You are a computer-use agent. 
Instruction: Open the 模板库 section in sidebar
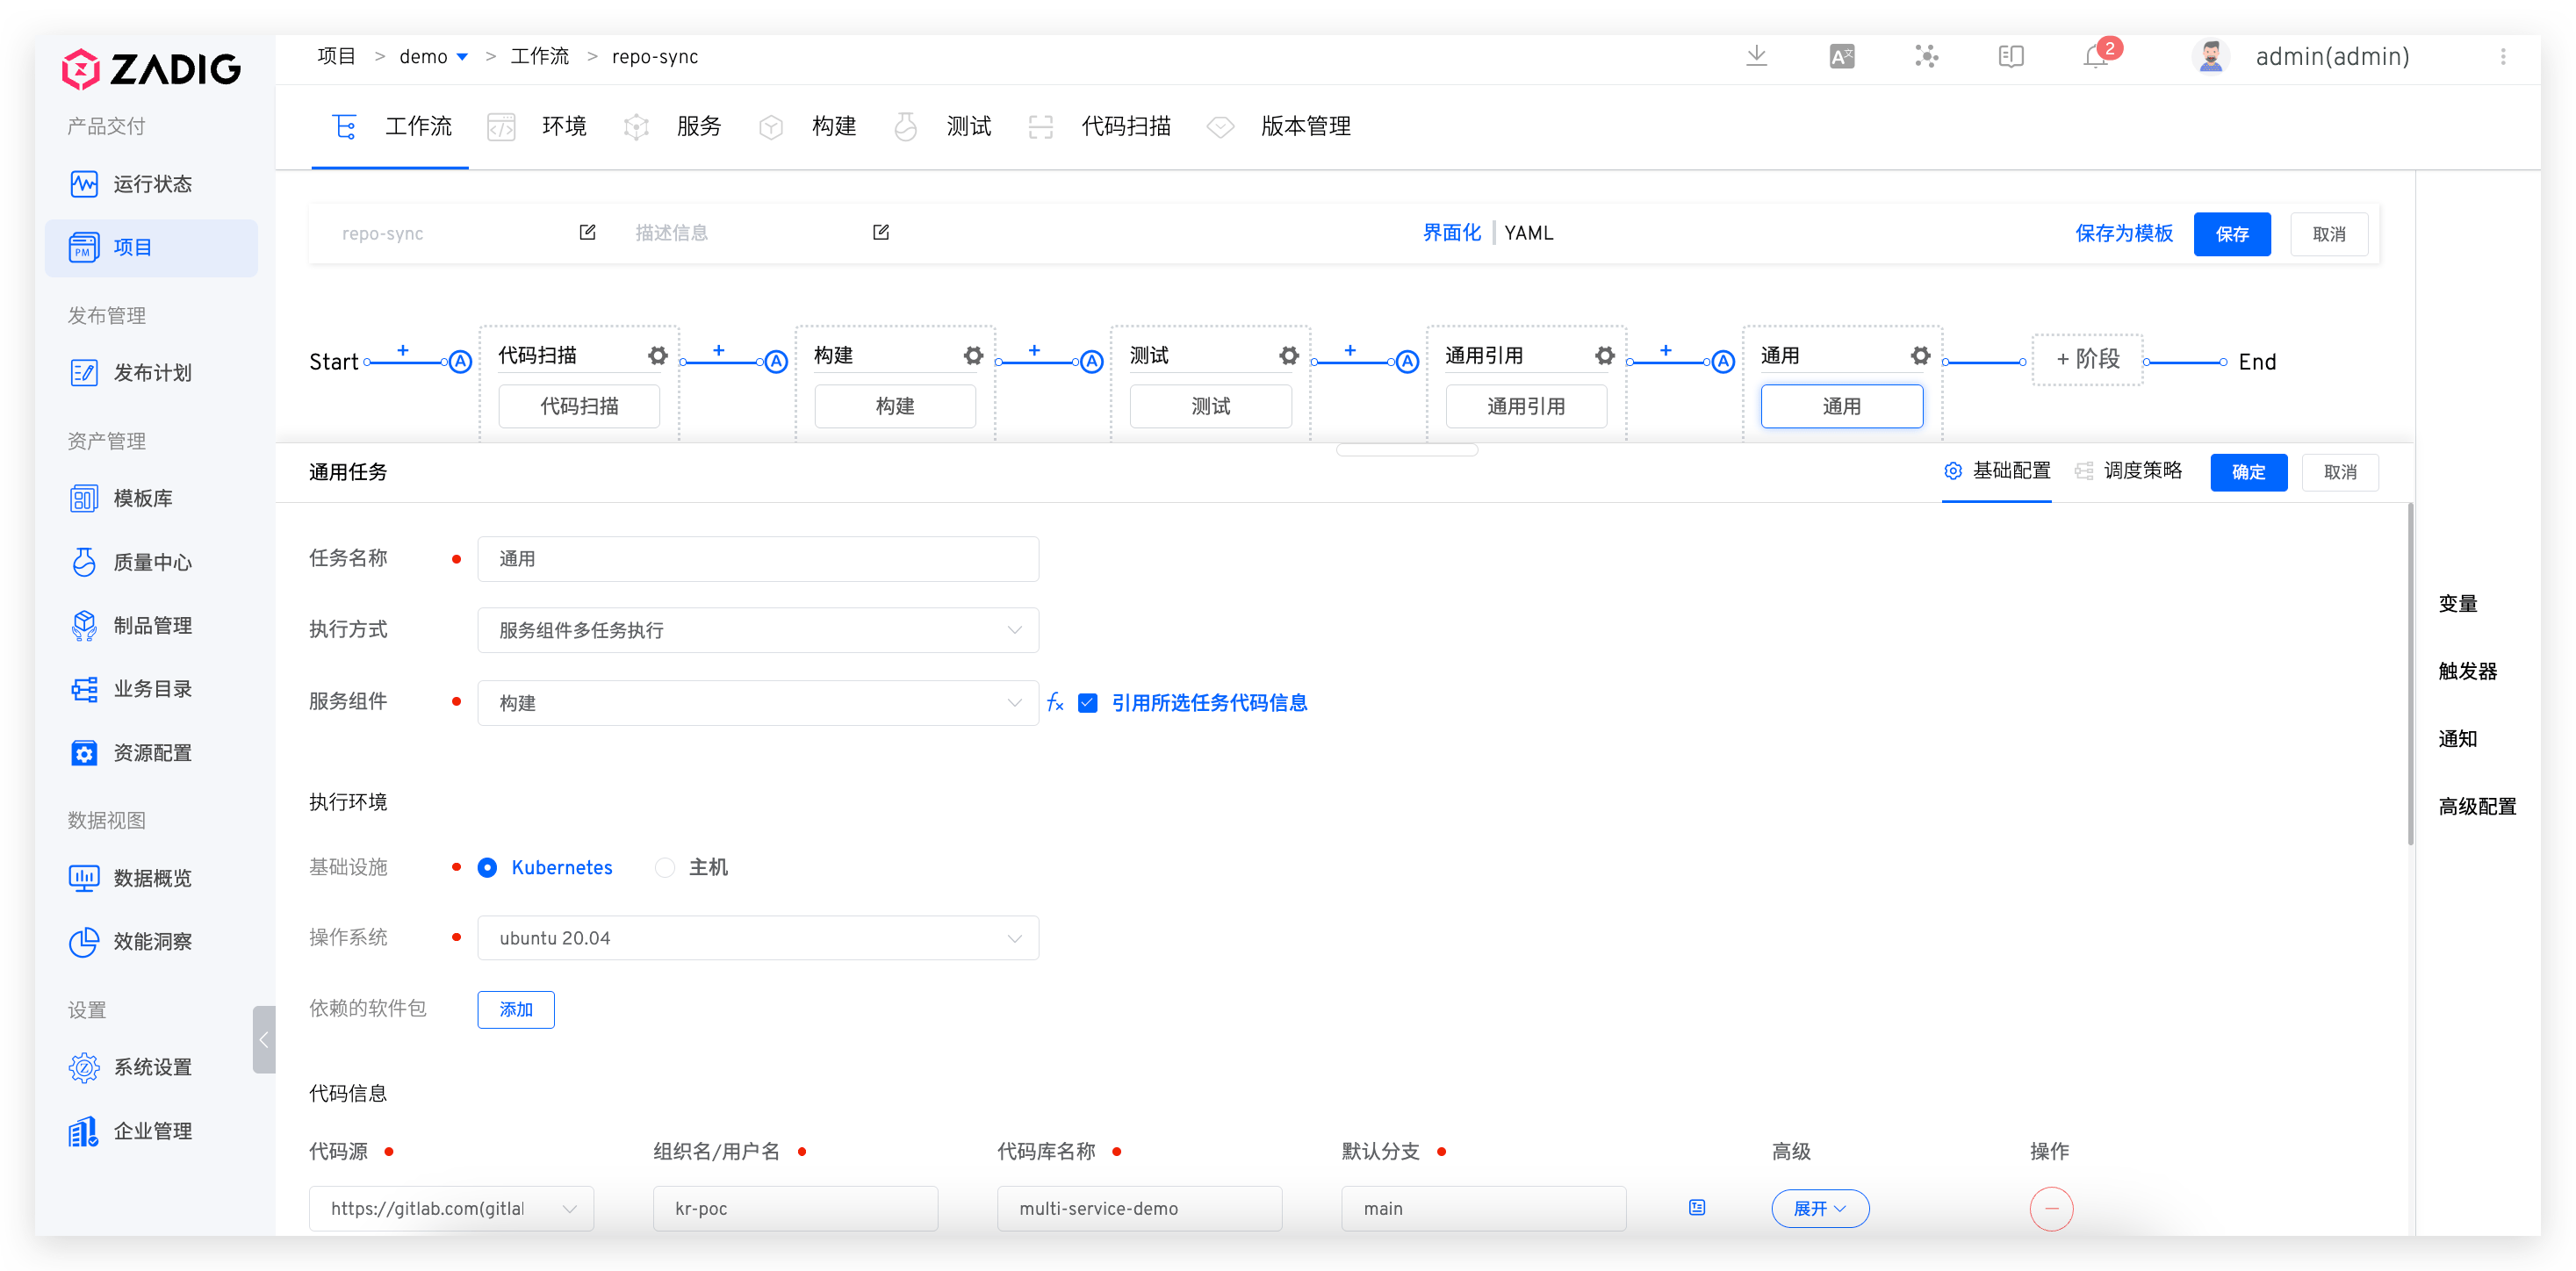tap(146, 498)
